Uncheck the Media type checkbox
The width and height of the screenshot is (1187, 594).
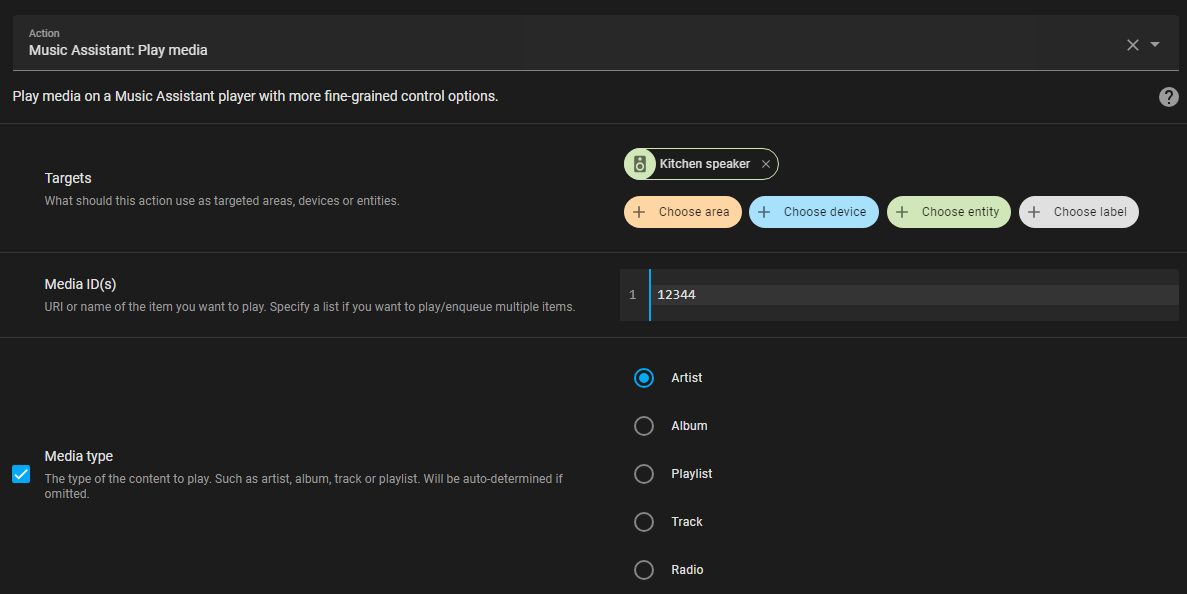[21, 474]
